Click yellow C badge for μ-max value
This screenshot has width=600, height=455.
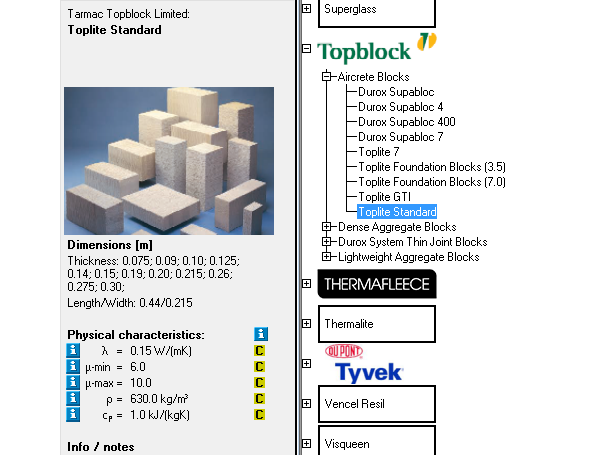pos(259,383)
